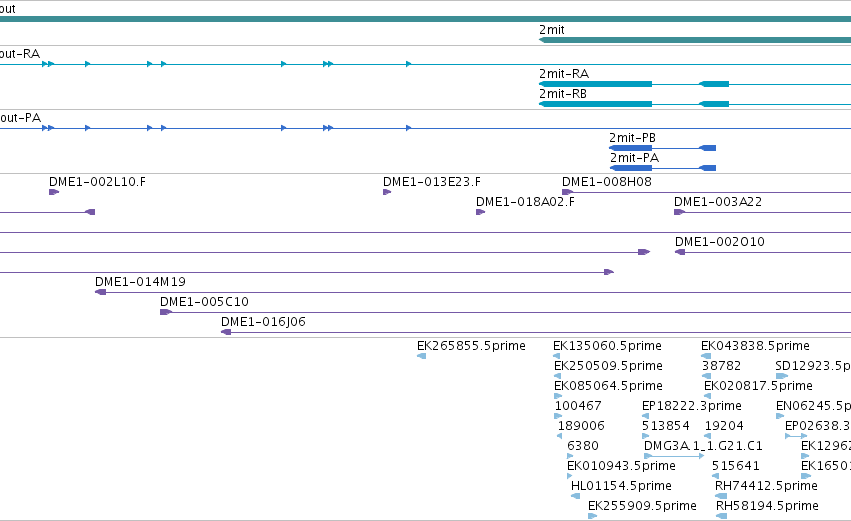Screen dimensions: 851x521
Task: Open EST HL01154.5prime
Action: [x=621, y=486]
